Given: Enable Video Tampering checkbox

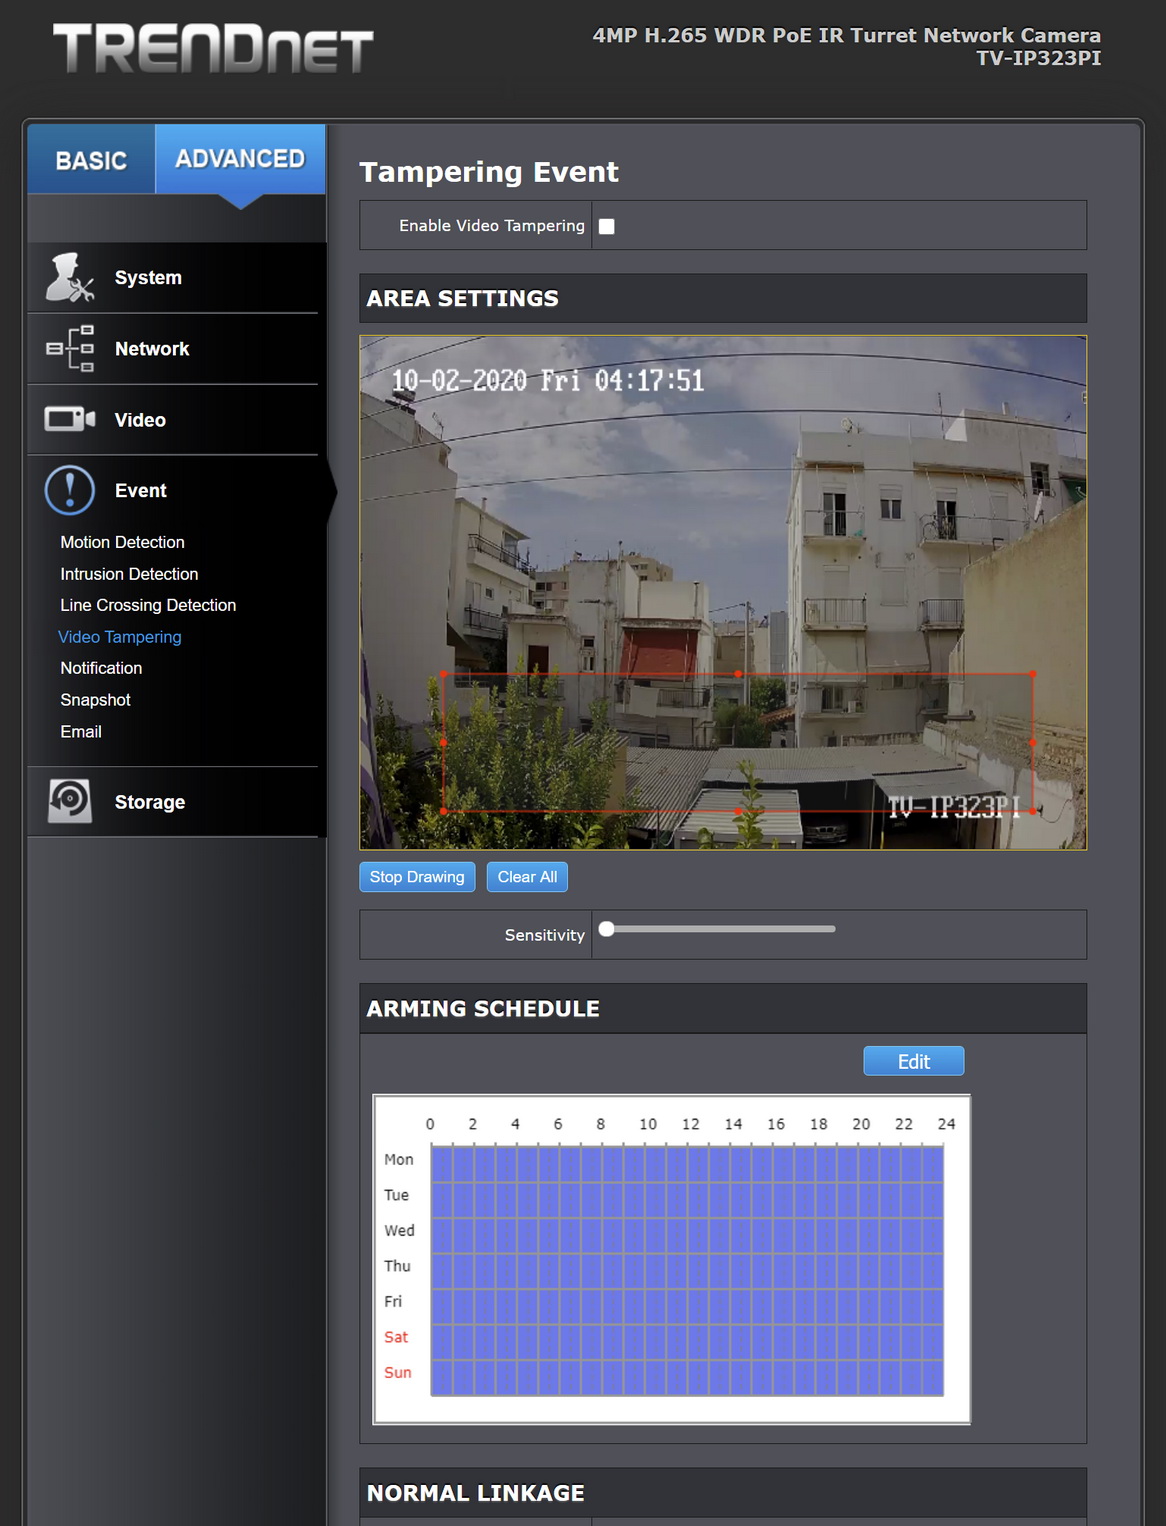Looking at the screenshot, I should [x=606, y=226].
